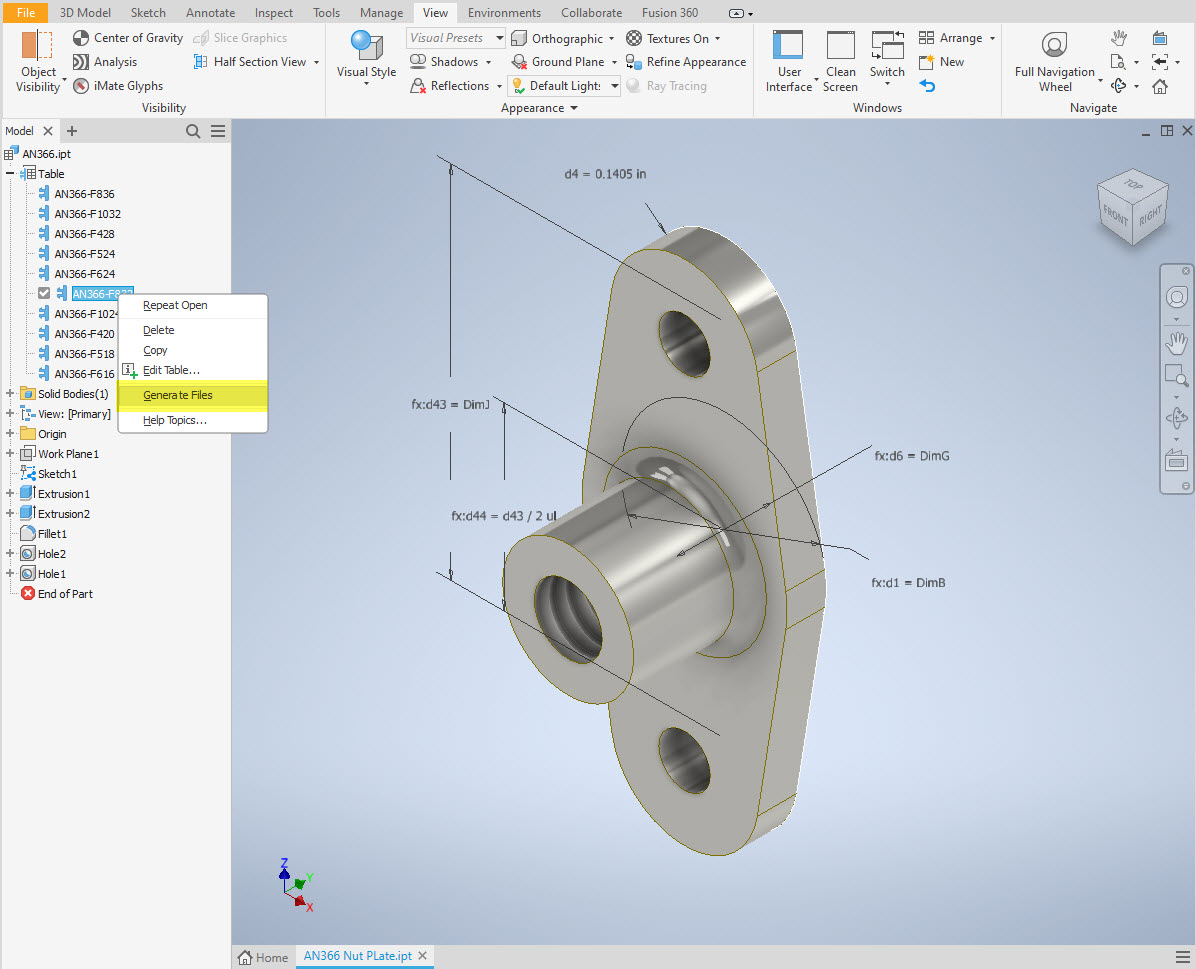Toggle Textures On setting
Screen dimensions: 1196x969
[x=634, y=38]
